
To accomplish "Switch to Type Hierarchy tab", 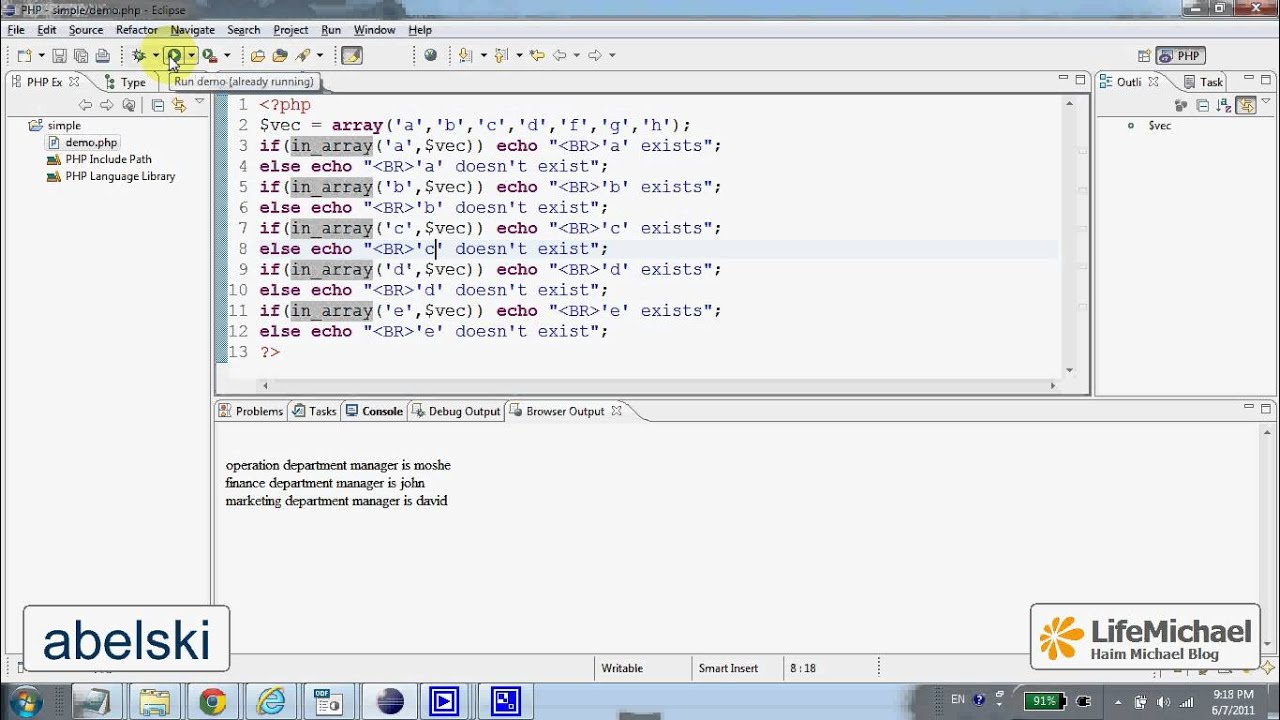I will [x=125, y=82].
